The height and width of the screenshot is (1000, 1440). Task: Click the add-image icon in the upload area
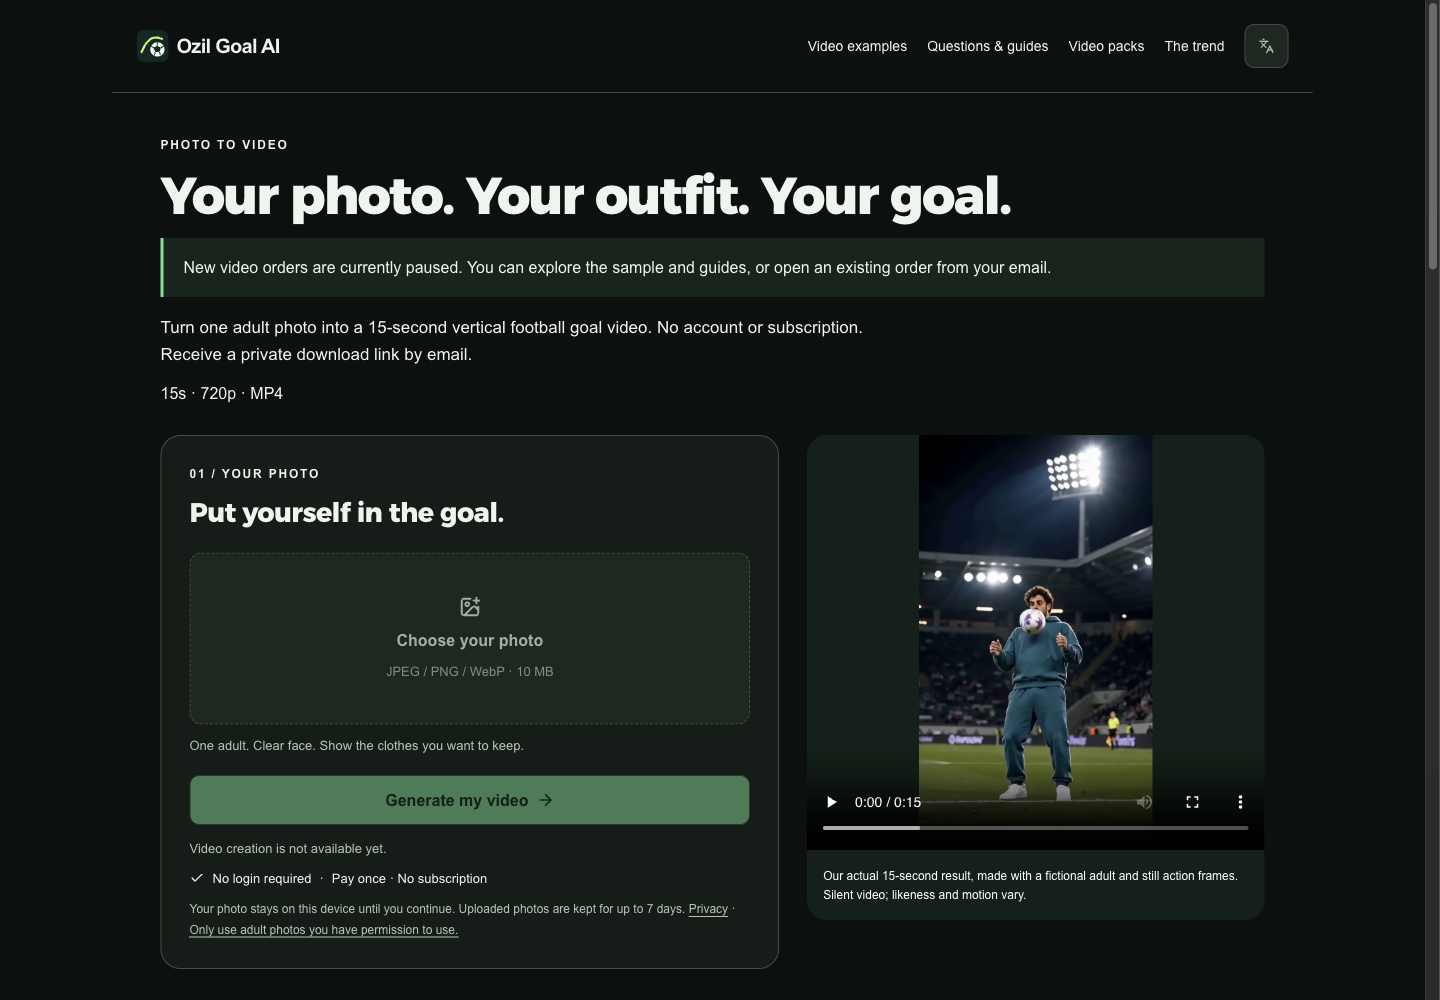[470, 607]
